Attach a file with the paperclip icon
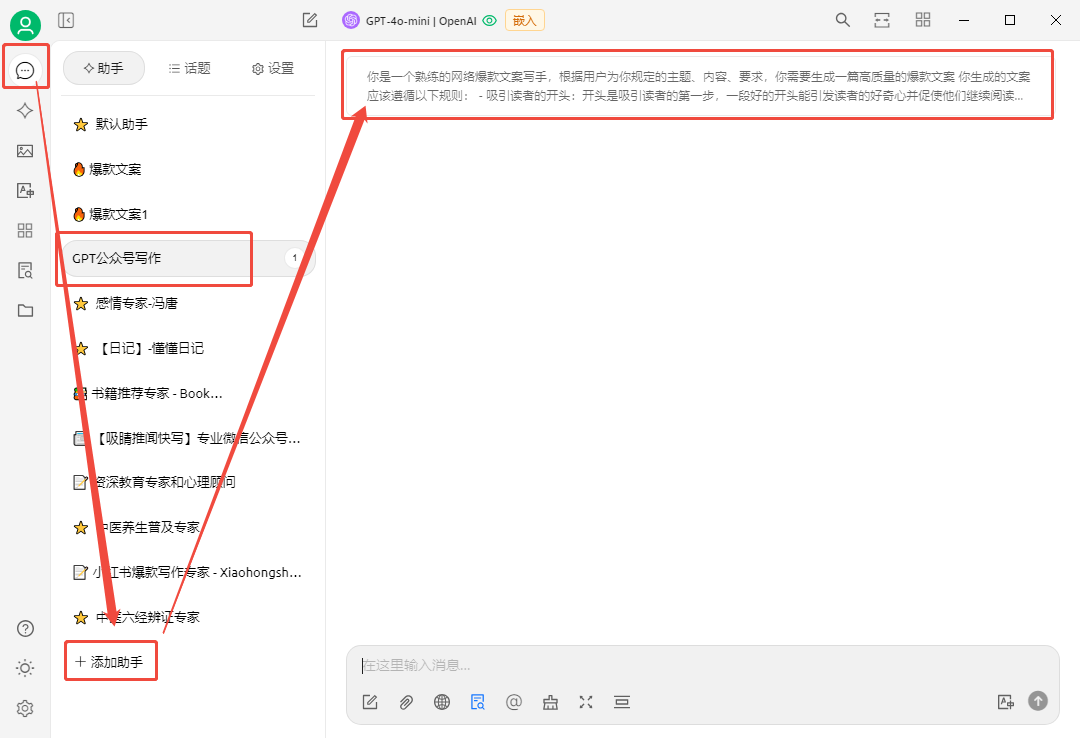The image size is (1080, 738). pyautogui.click(x=406, y=702)
